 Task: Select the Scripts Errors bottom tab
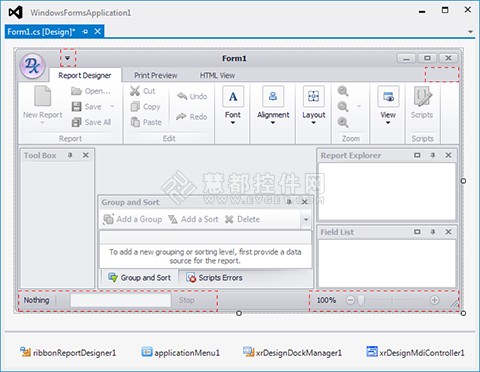click(x=214, y=277)
